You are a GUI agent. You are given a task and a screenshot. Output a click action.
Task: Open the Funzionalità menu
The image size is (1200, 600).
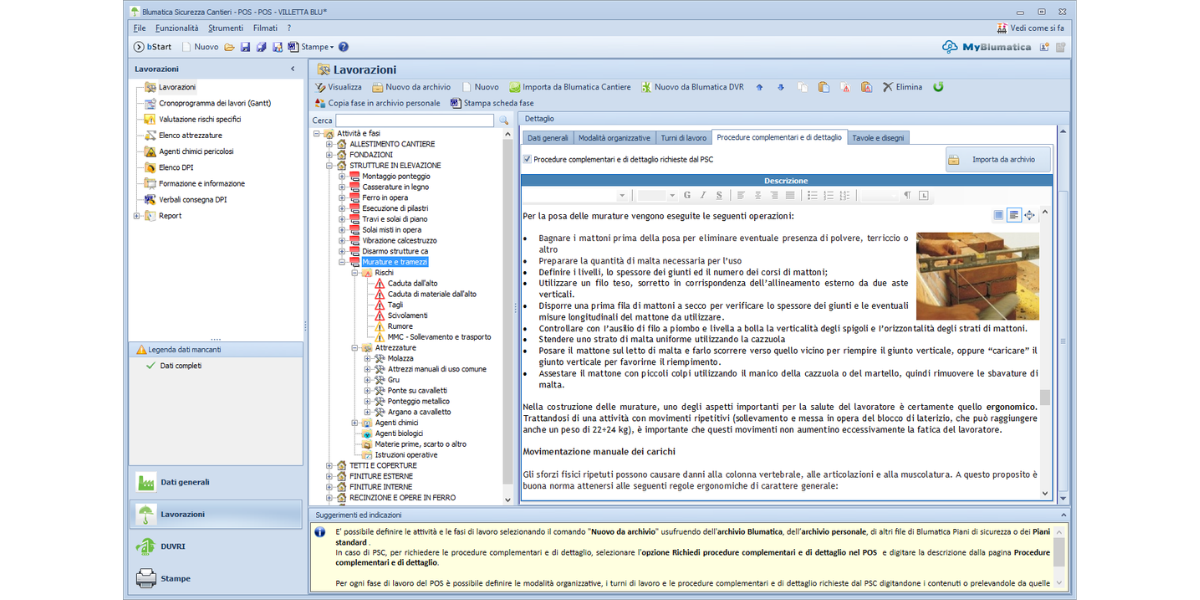click(x=177, y=28)
